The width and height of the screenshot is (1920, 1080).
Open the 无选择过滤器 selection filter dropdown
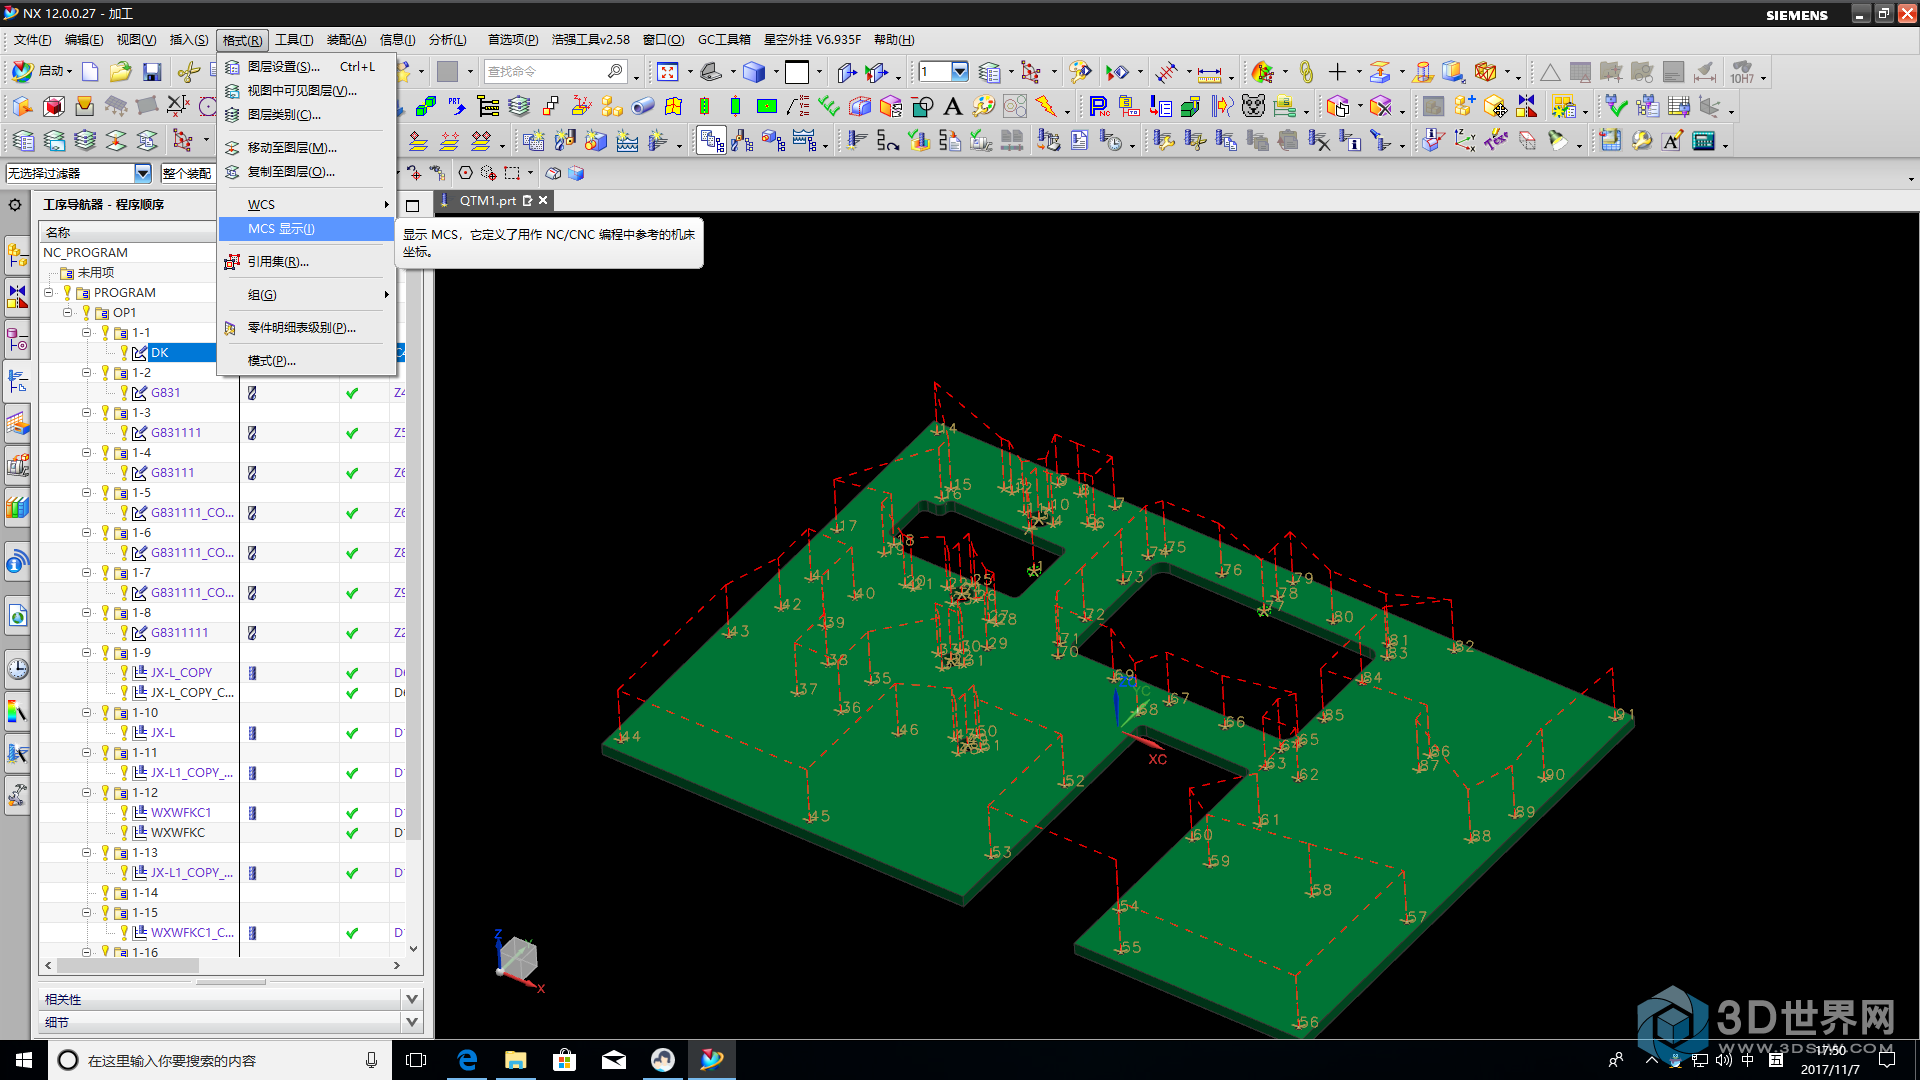pos(142,173)
